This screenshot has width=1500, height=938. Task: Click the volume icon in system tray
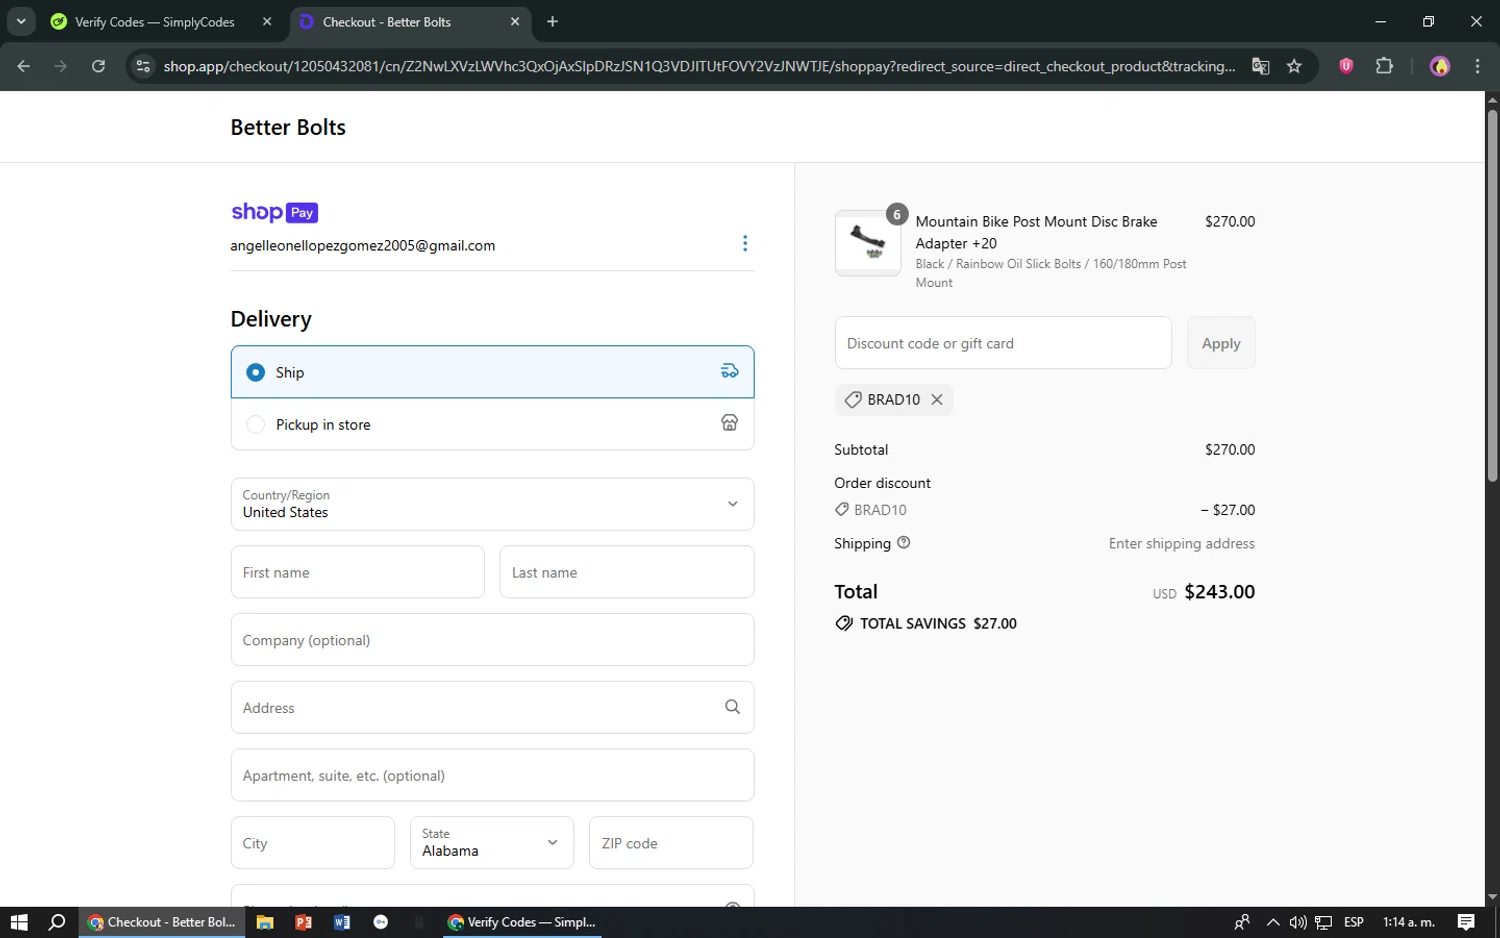coord(1298,922)
